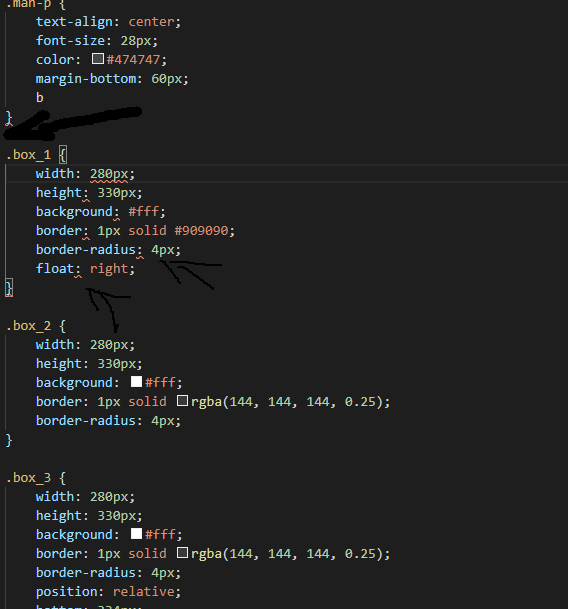
Task: Open rgba border color swatch in .box_2
Action: coord(182,400)
